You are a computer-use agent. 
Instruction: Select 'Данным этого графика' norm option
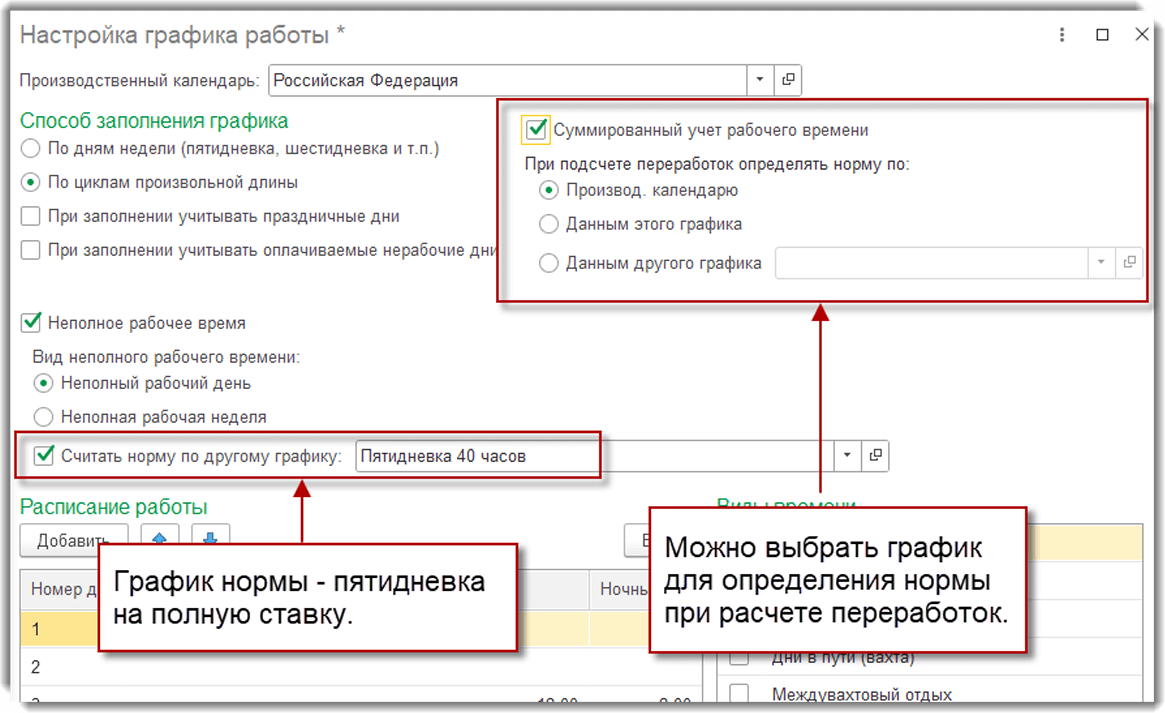(548, 223)
